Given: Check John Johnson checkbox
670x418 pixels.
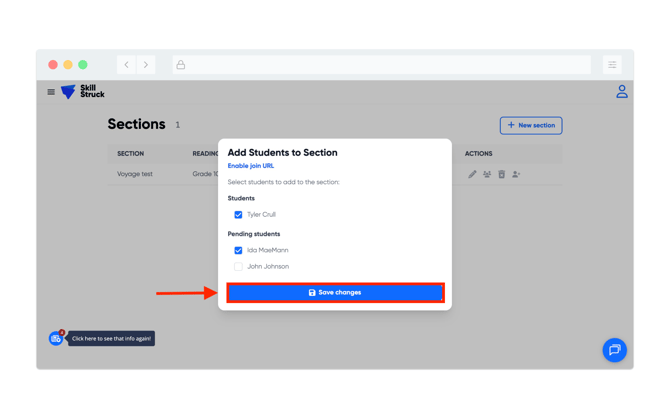Looking at the screenshot, I should 238,267.
